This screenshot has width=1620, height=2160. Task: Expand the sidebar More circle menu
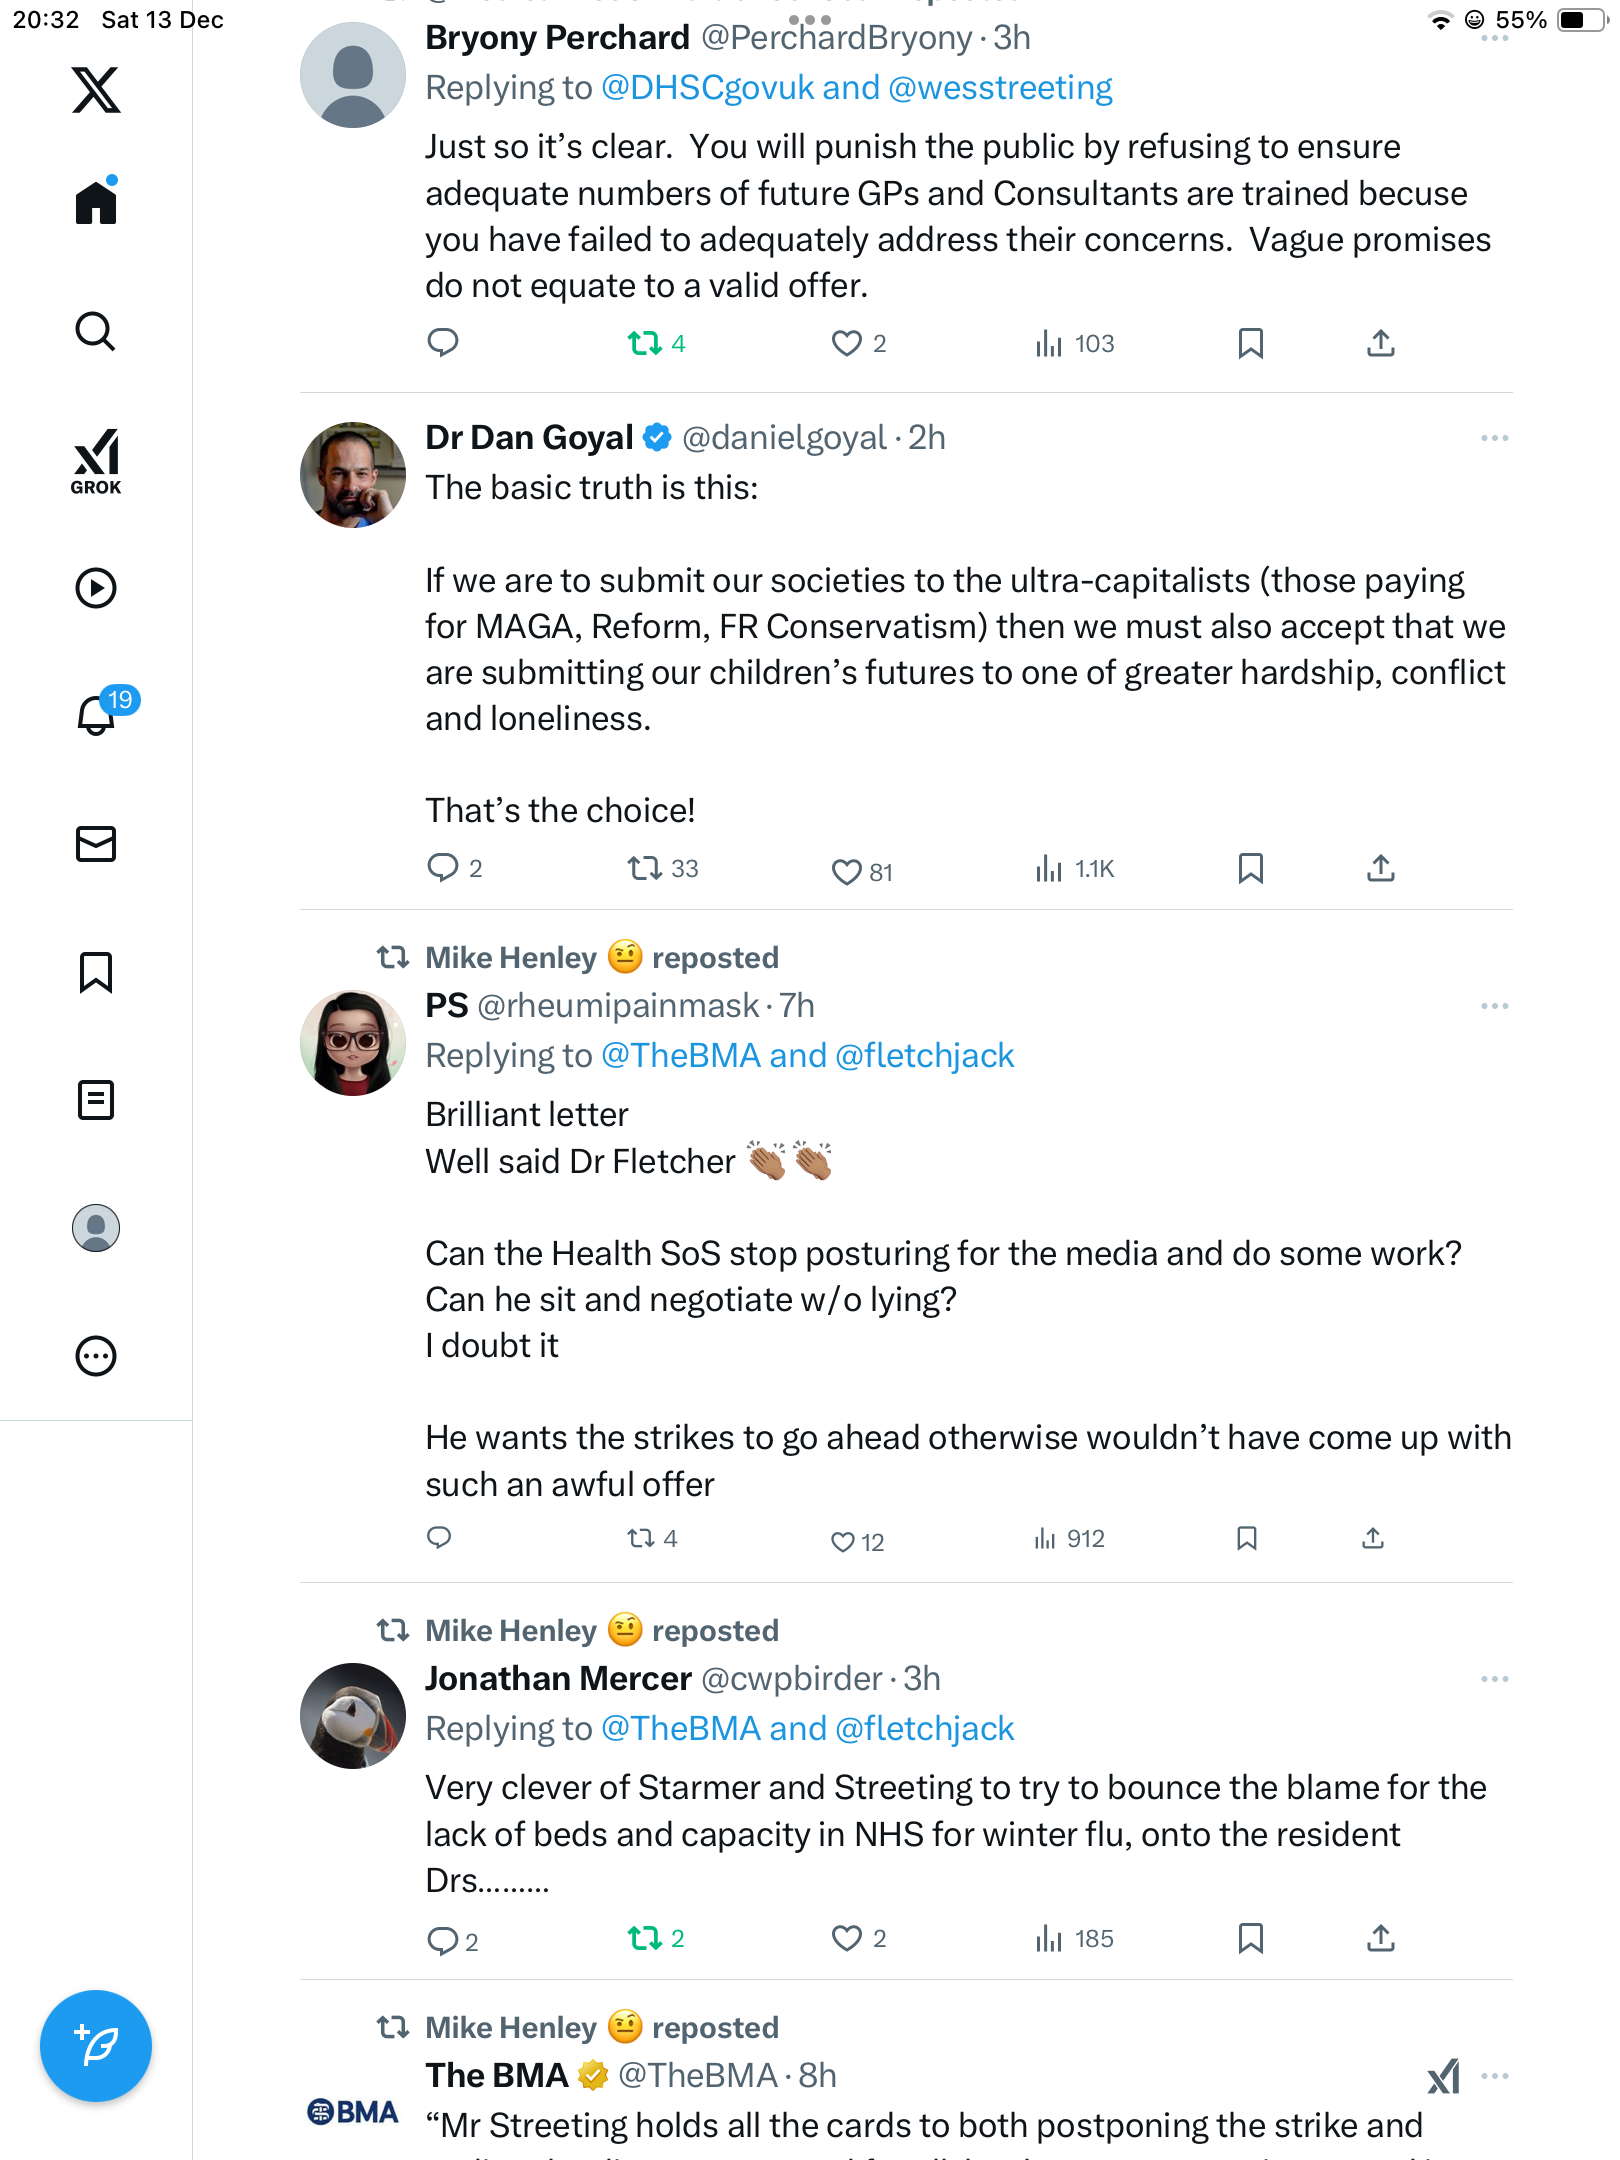pyautogui.click(x=96, y=1356)
